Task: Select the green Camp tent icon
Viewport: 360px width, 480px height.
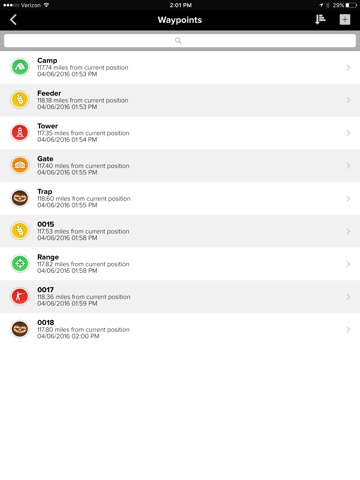Action: (20, 67)
